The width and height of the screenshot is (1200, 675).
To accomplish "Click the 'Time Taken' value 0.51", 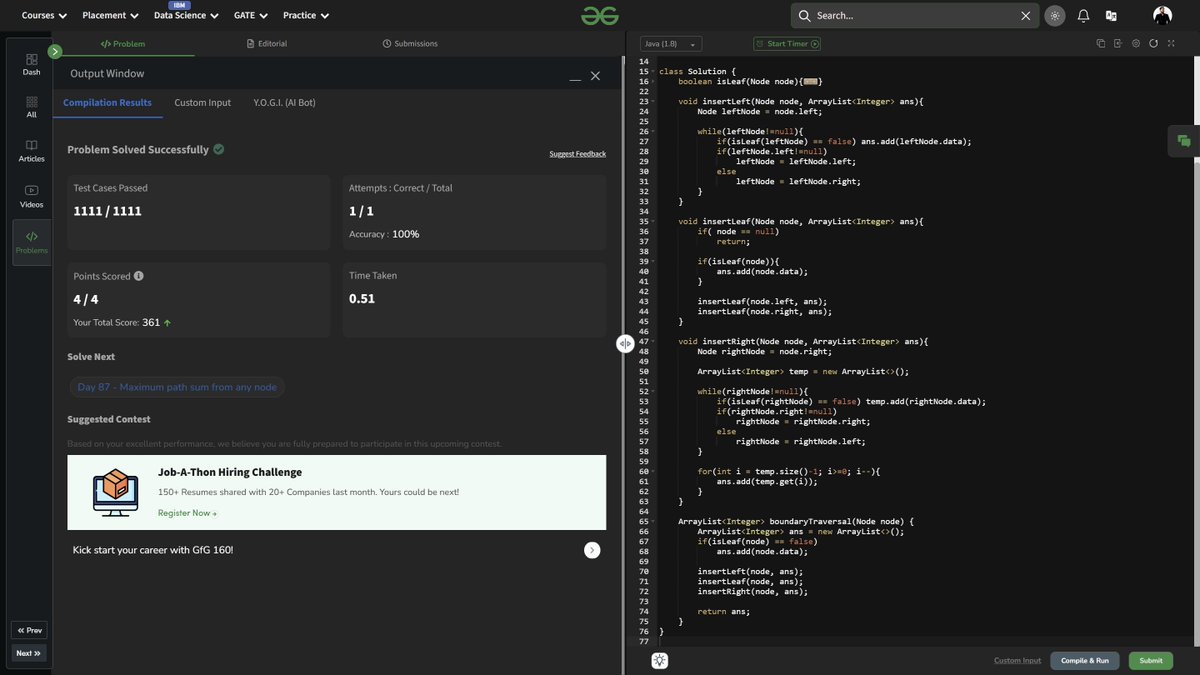I will pos(362,299).
